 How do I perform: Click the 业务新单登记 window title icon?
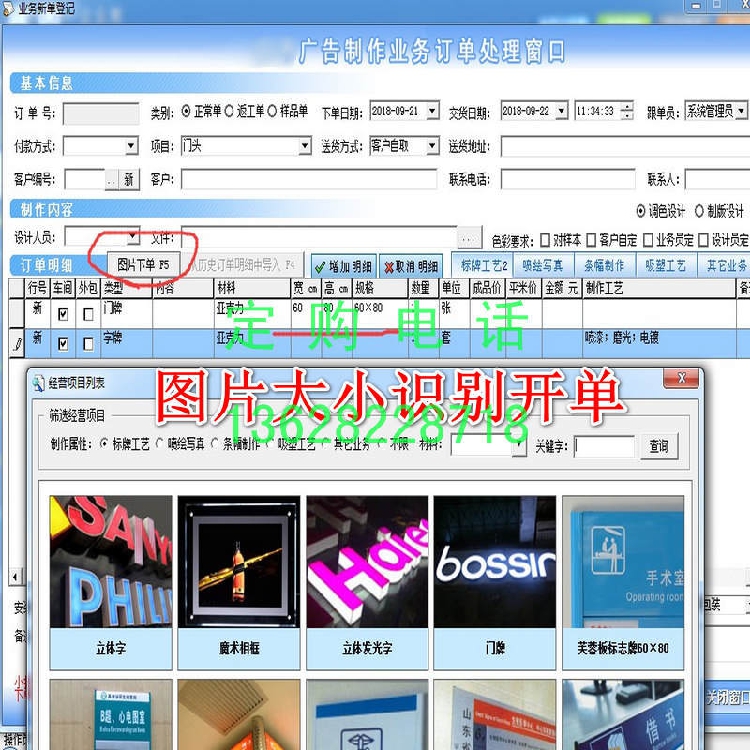coord(7,9)
